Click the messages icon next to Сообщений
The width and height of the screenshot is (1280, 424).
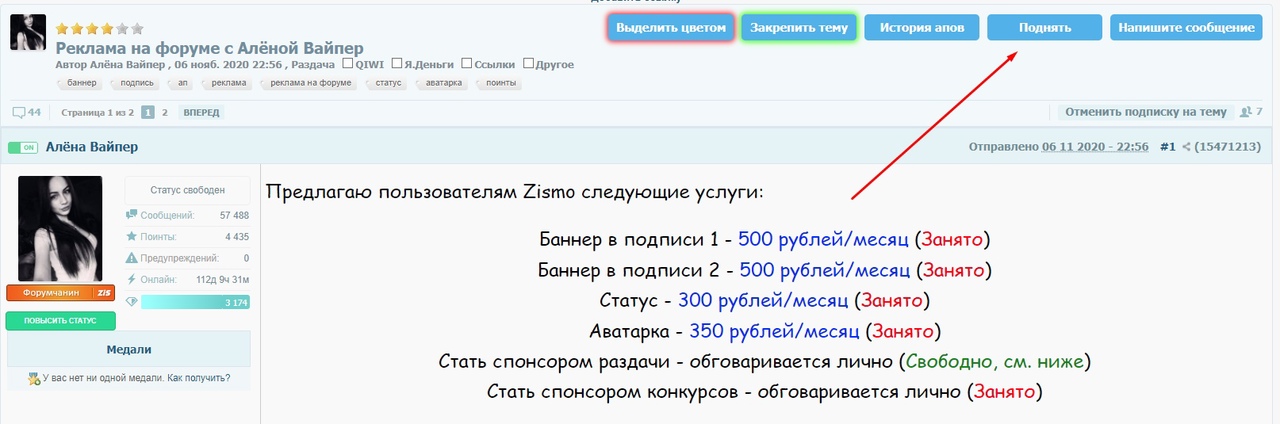[x=131, y=215]
